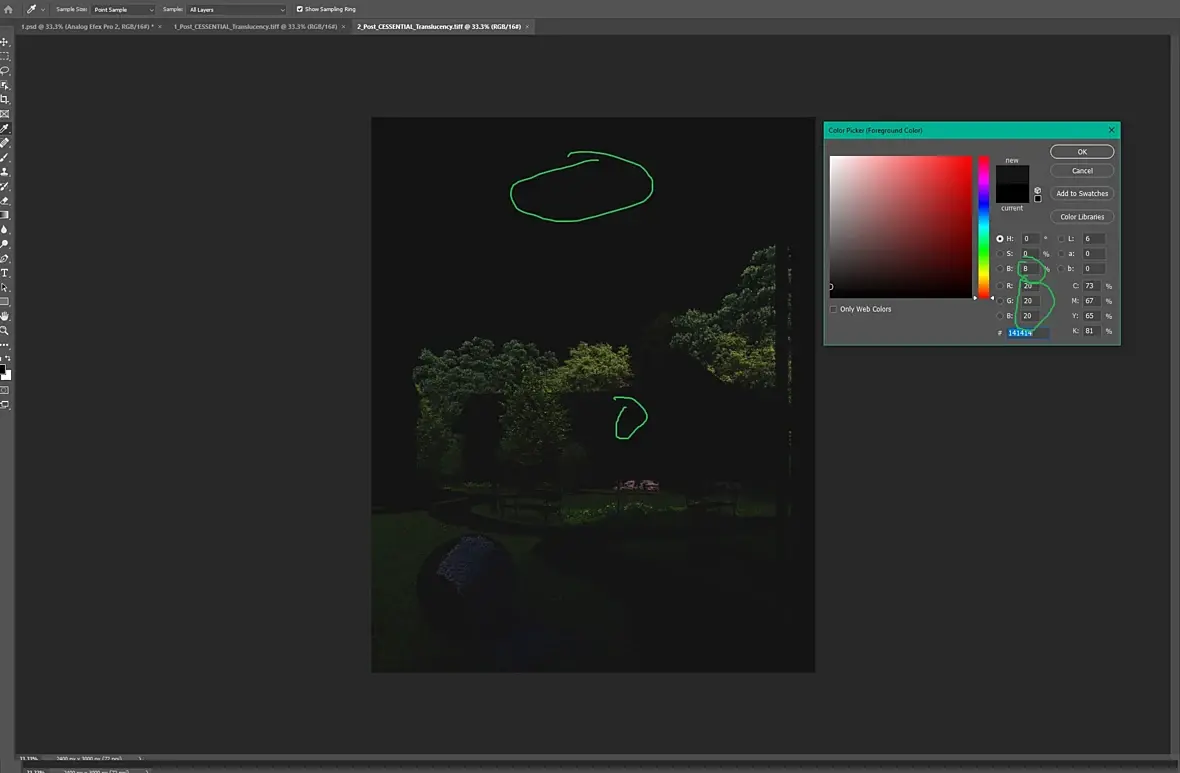Select the Move tool
The width and height of the screenshot is (1180, 773).
[x=5, y=42]
